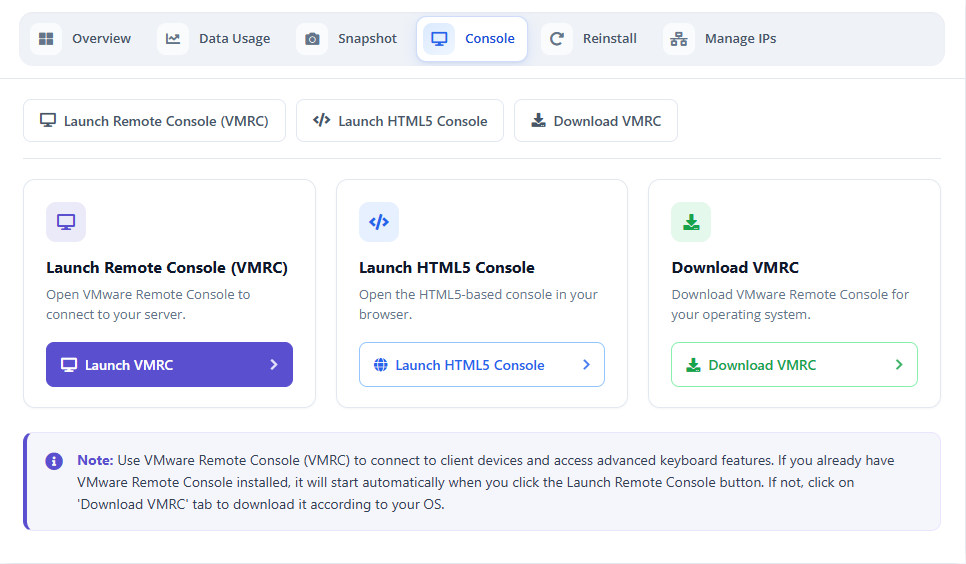Click the chevron arrow on Launch VMRC button
966x564 pixels.
(x=274, y=365)
